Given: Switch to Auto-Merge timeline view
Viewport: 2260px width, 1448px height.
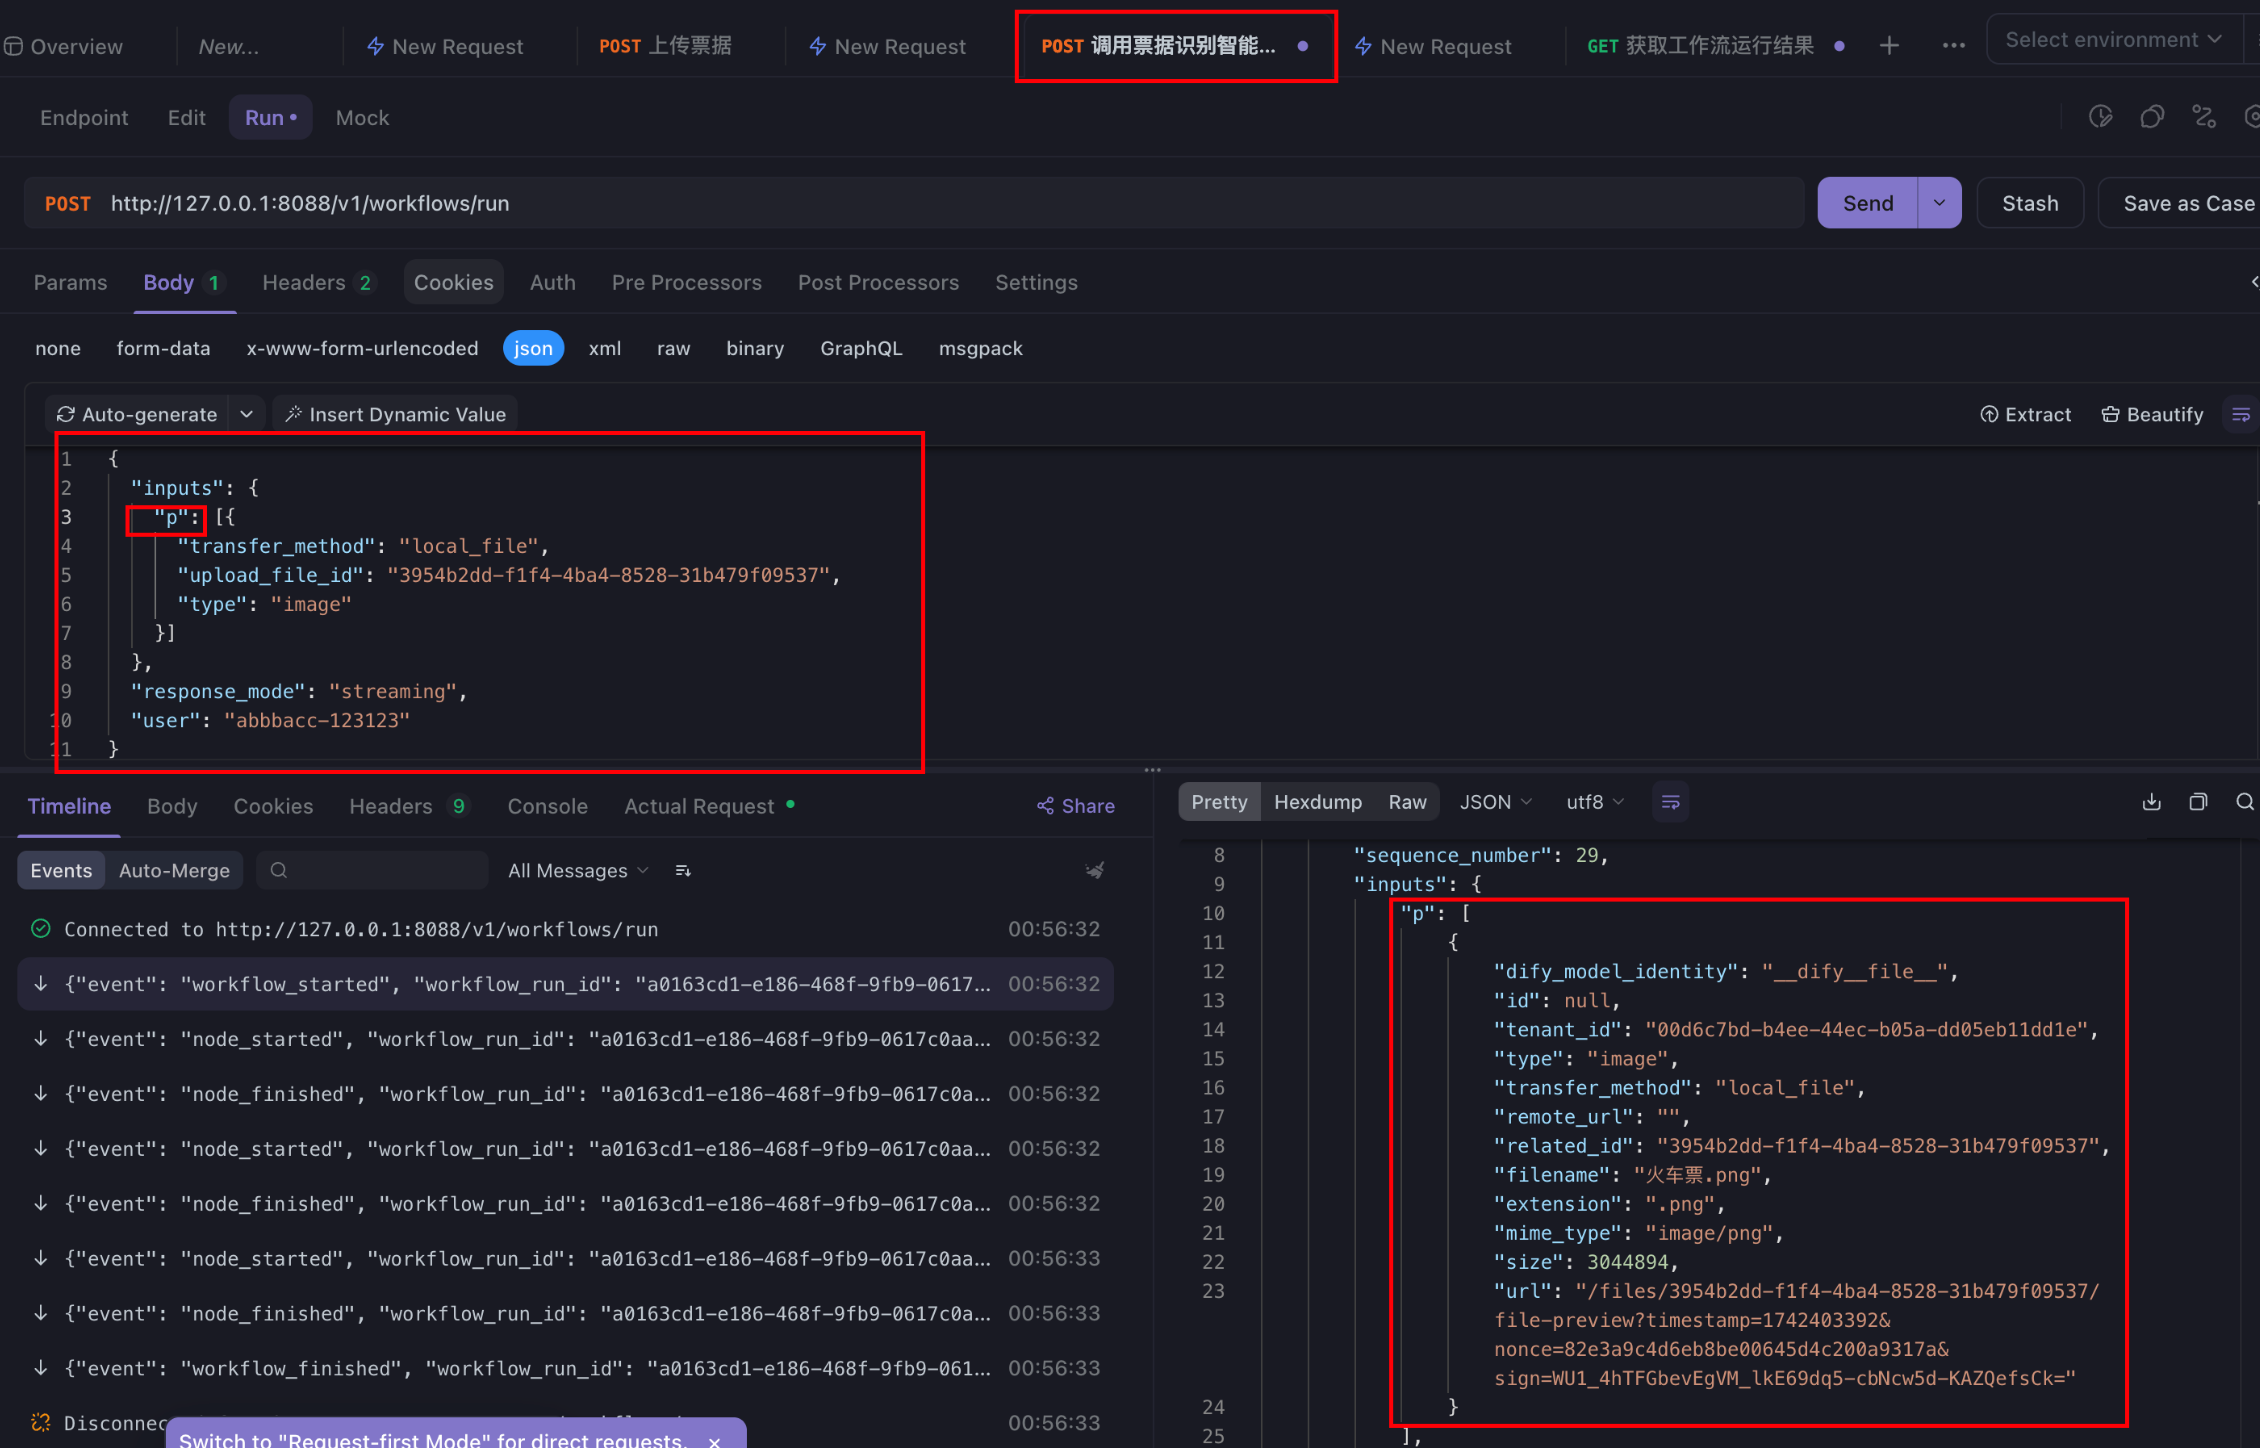Looking at the screenshot, I should (174, 871).
